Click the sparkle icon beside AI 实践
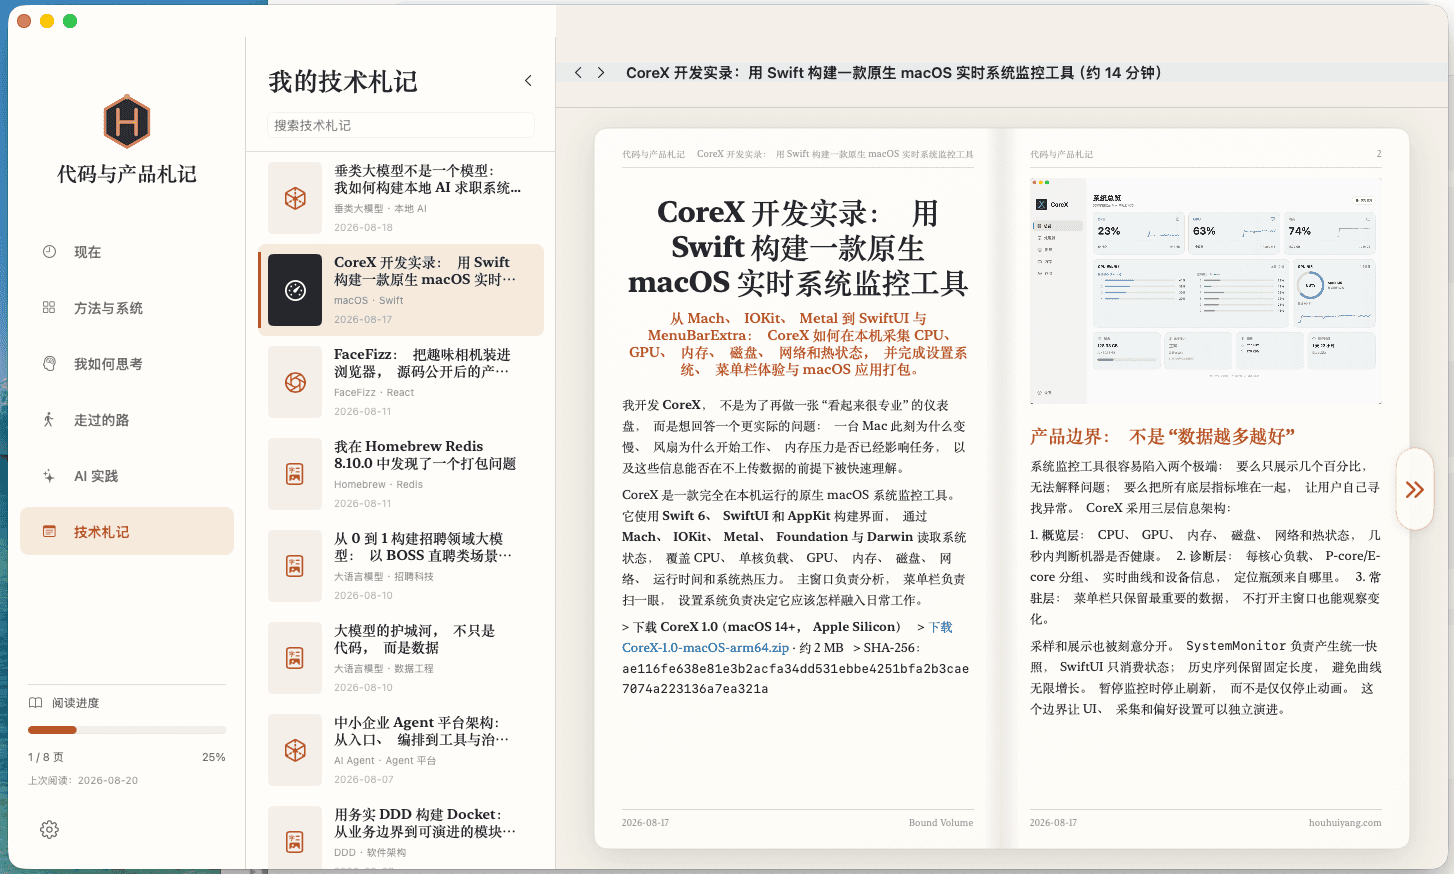 click(x=49, y=476)
